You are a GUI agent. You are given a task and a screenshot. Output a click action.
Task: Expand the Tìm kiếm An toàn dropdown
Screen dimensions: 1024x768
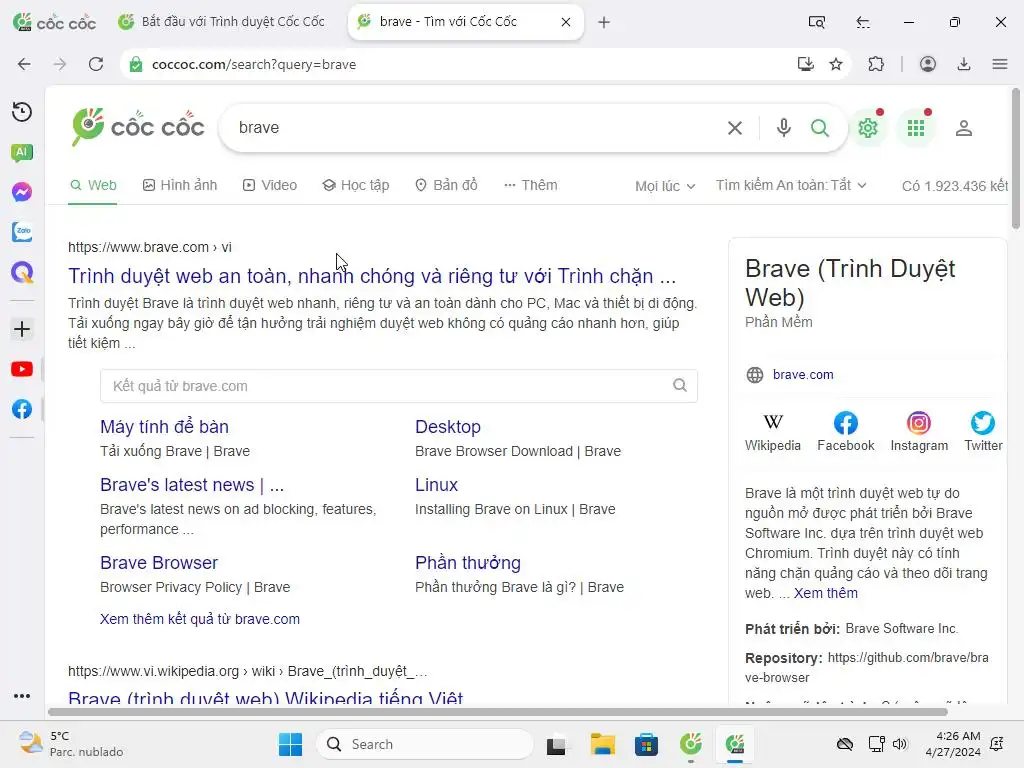pos(791,185)
